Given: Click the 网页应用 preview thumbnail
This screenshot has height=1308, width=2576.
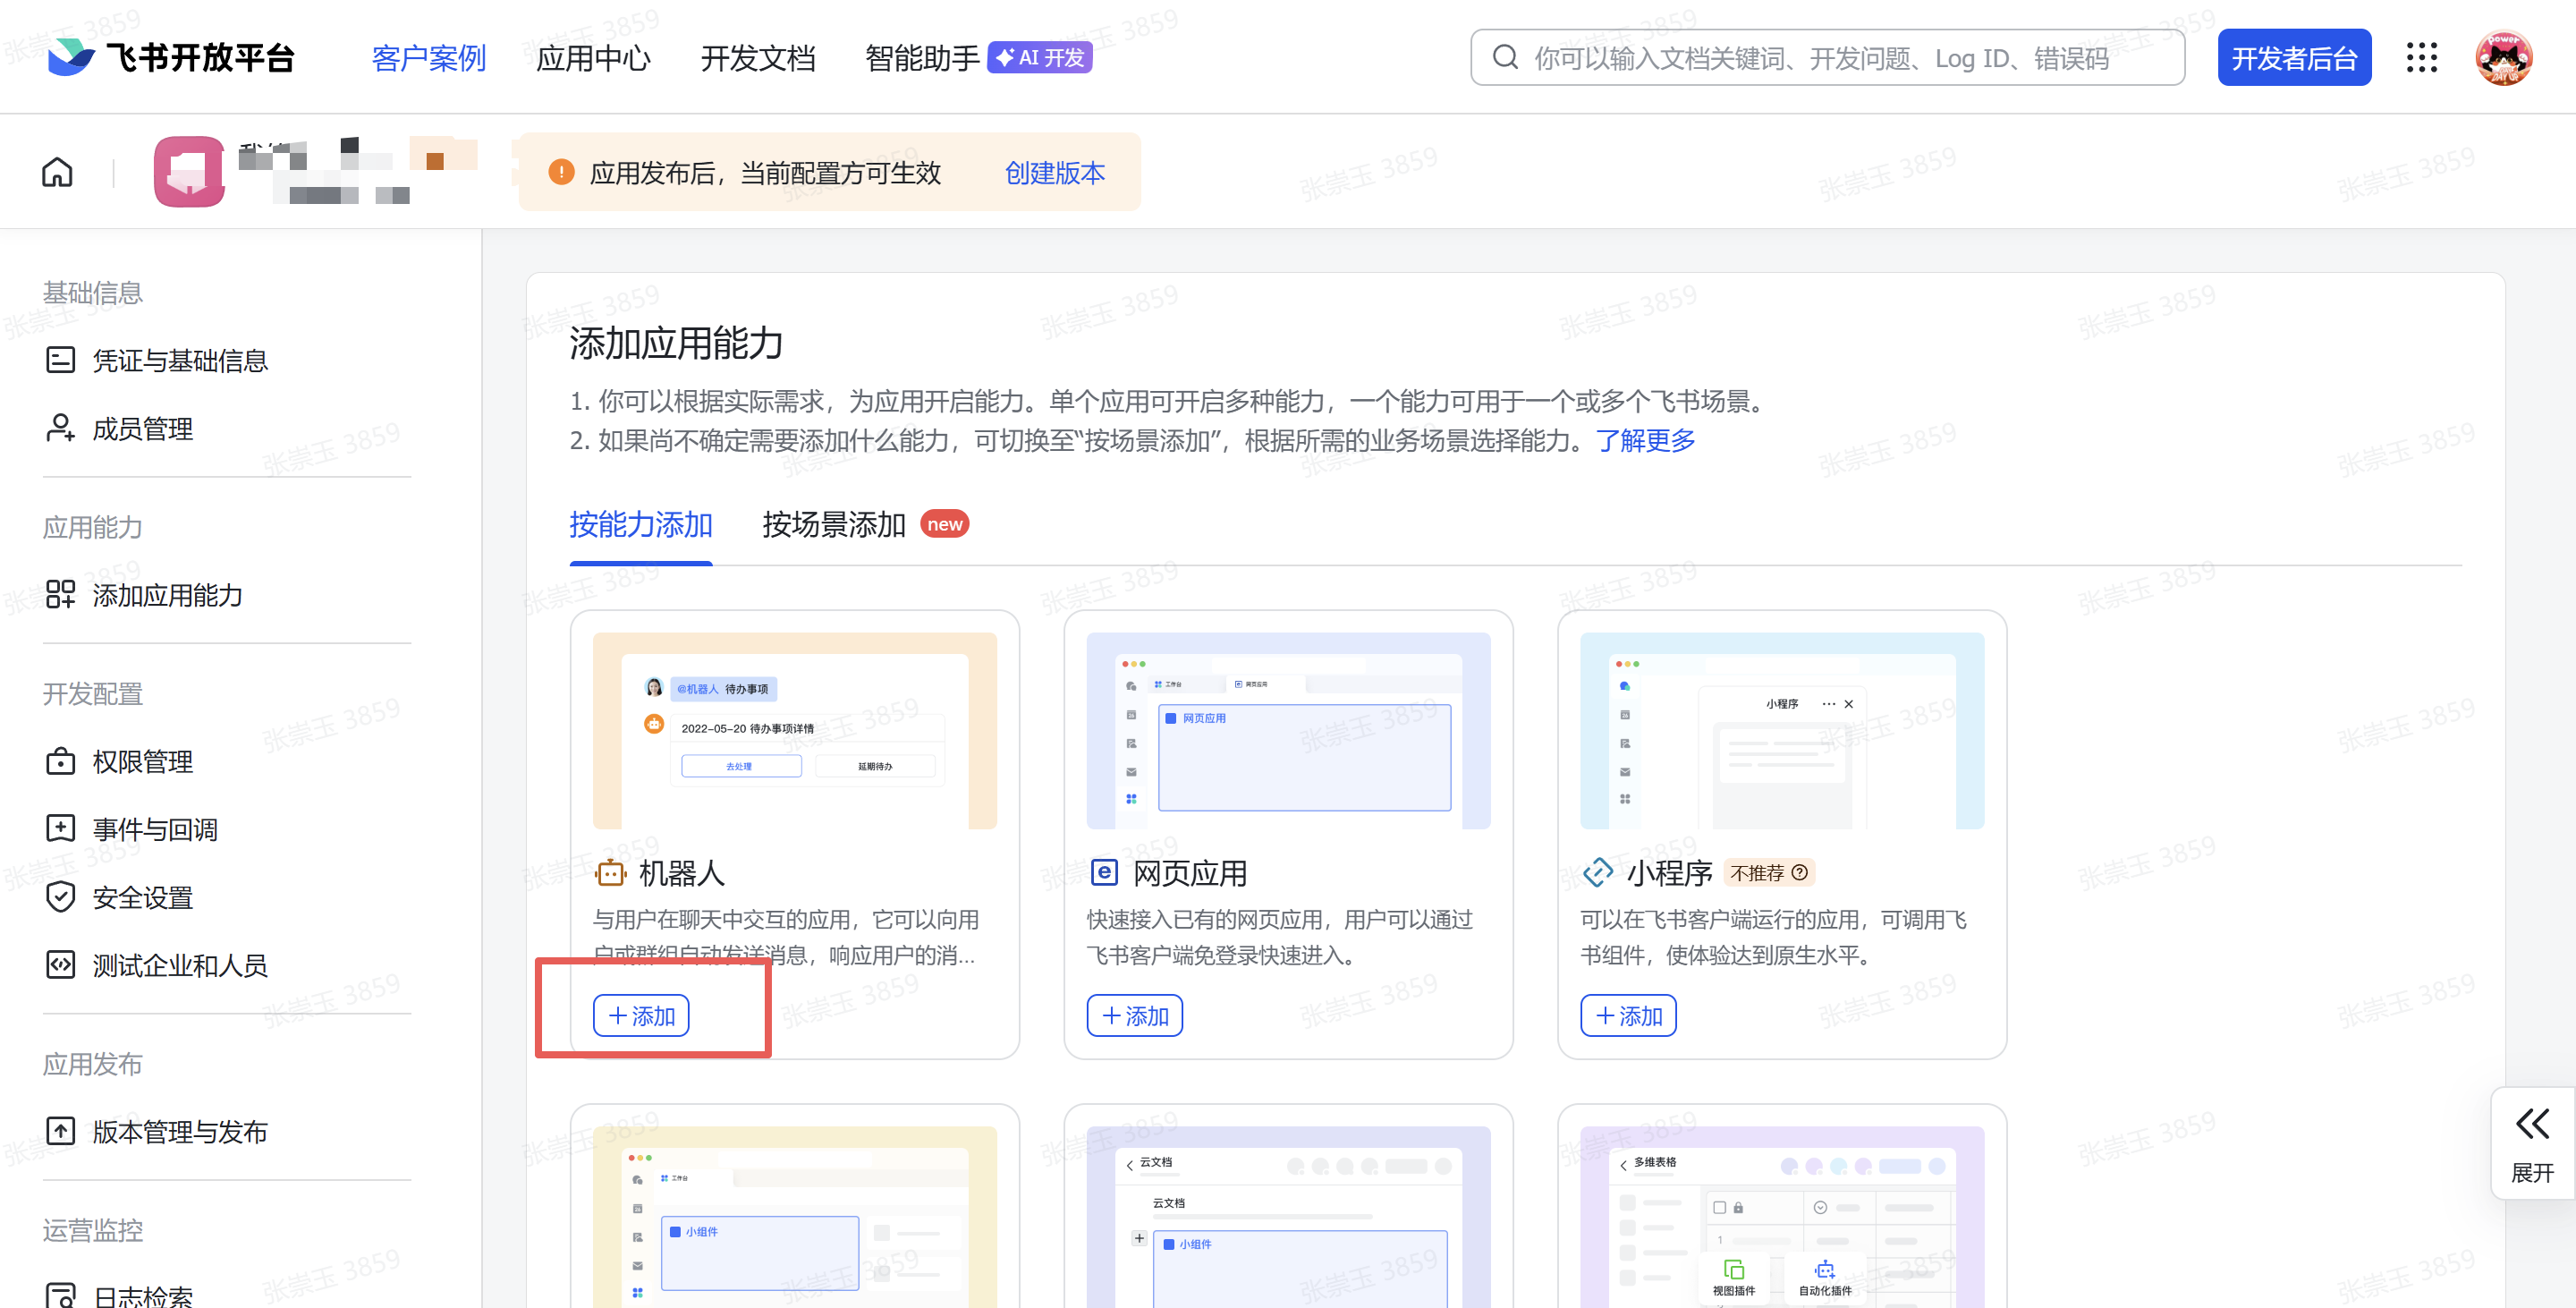Looking at the screenshot, I should pyautogui.click(x=1288, y=730).
